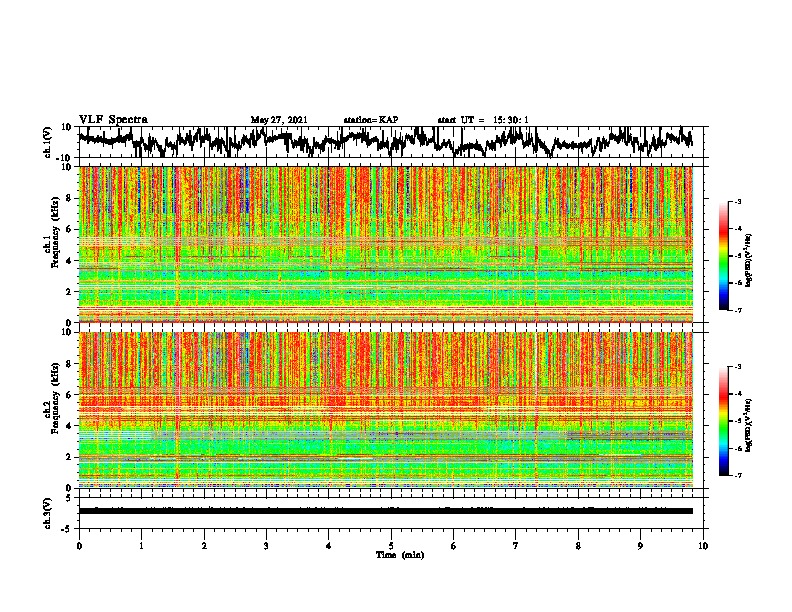Viewport: 792px width, 612px height.
Task: Click the "start UT = 15:30:1" header text
Action: point(483,120)
